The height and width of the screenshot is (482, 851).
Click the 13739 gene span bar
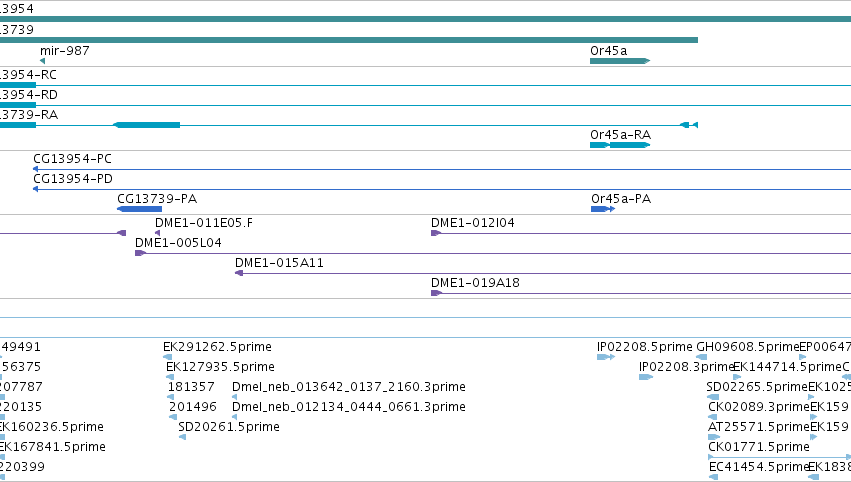click(x=349, y=40)
